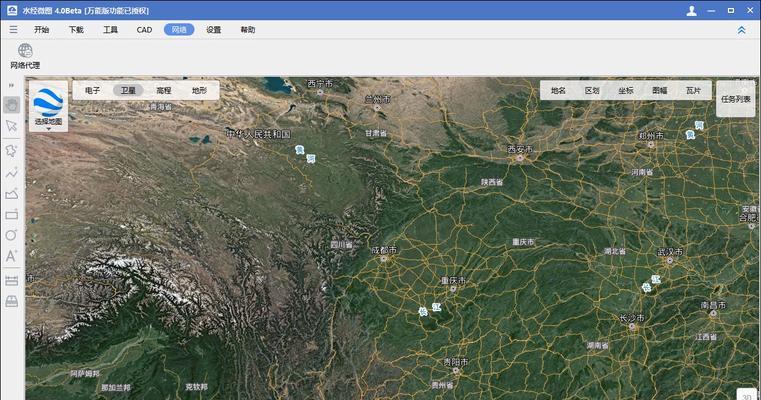
Task: Switch map type to 高程
Action: (164, 90)
